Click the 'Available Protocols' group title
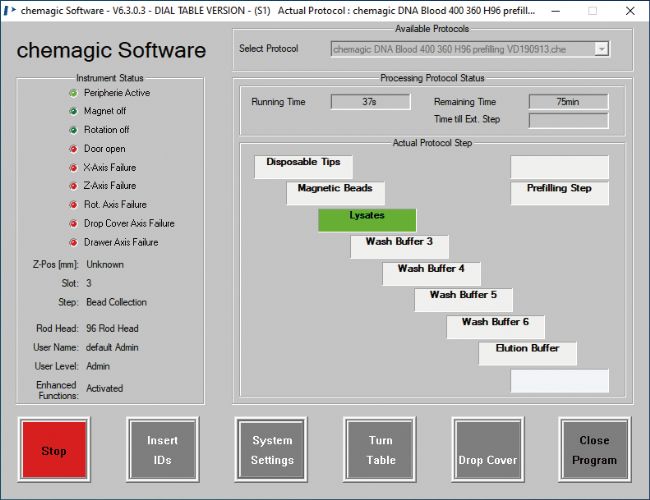 pos(432,29)
